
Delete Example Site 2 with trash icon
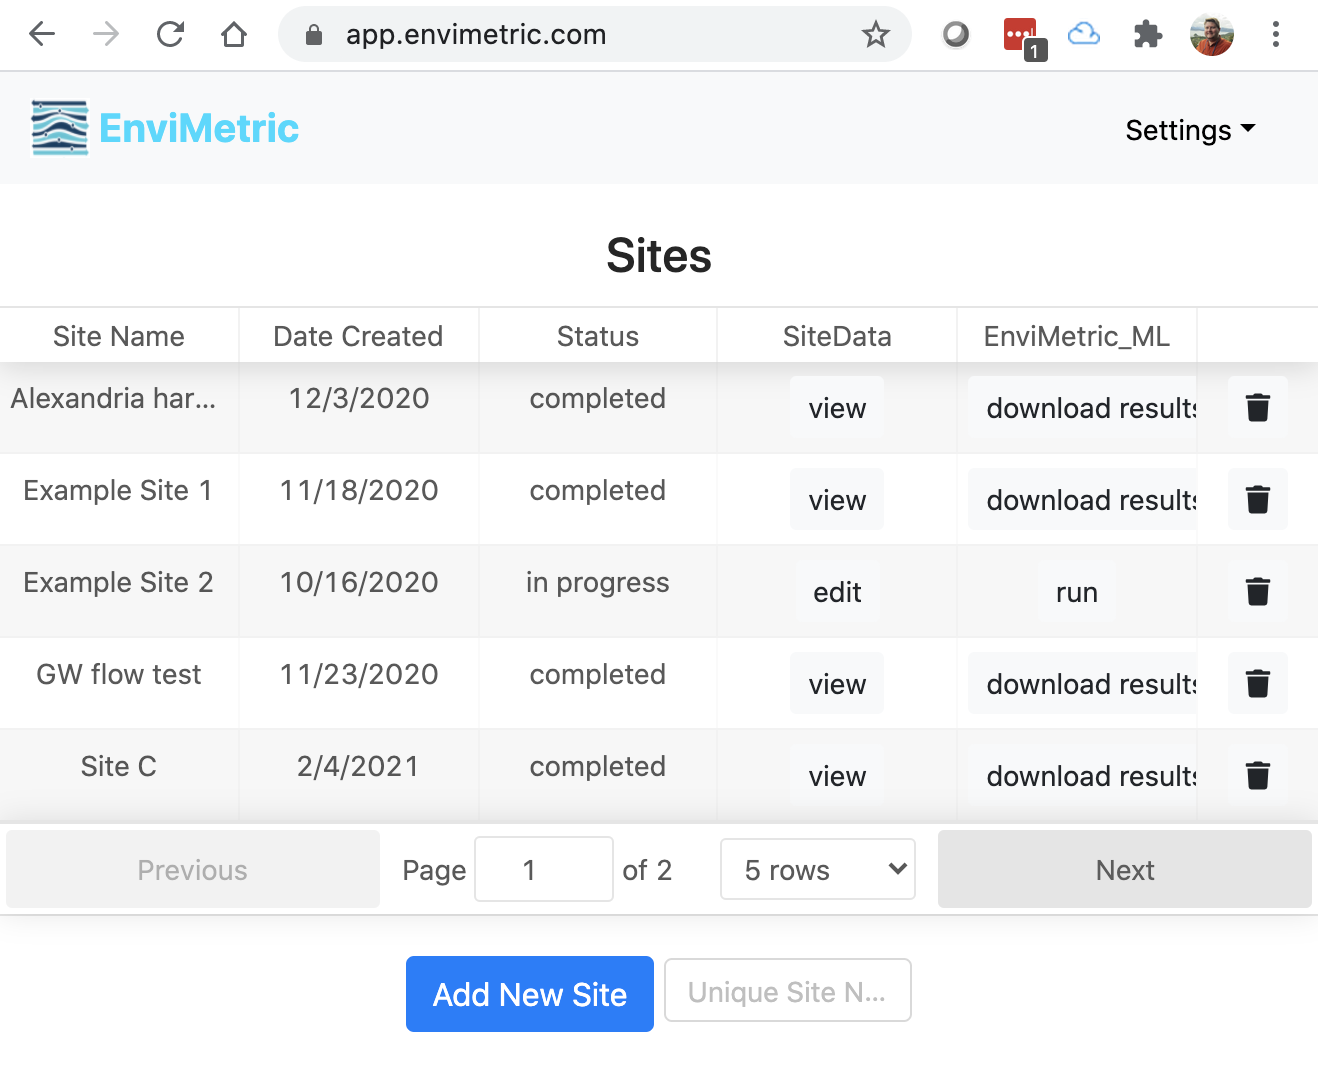tap(1258, 591)
